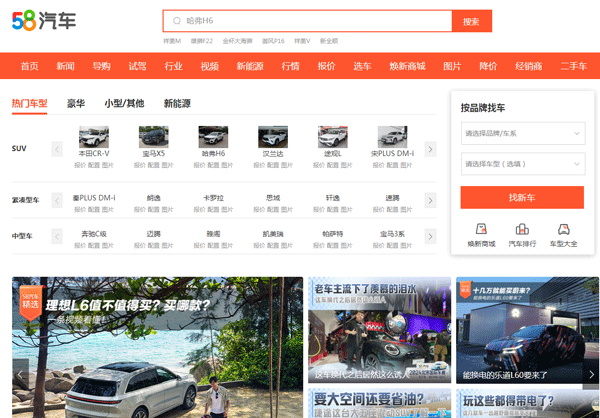Open the 凯美瑞 link
Viewport: 600px width, 418px height.
pyautogui.click(x=273, y=234)
